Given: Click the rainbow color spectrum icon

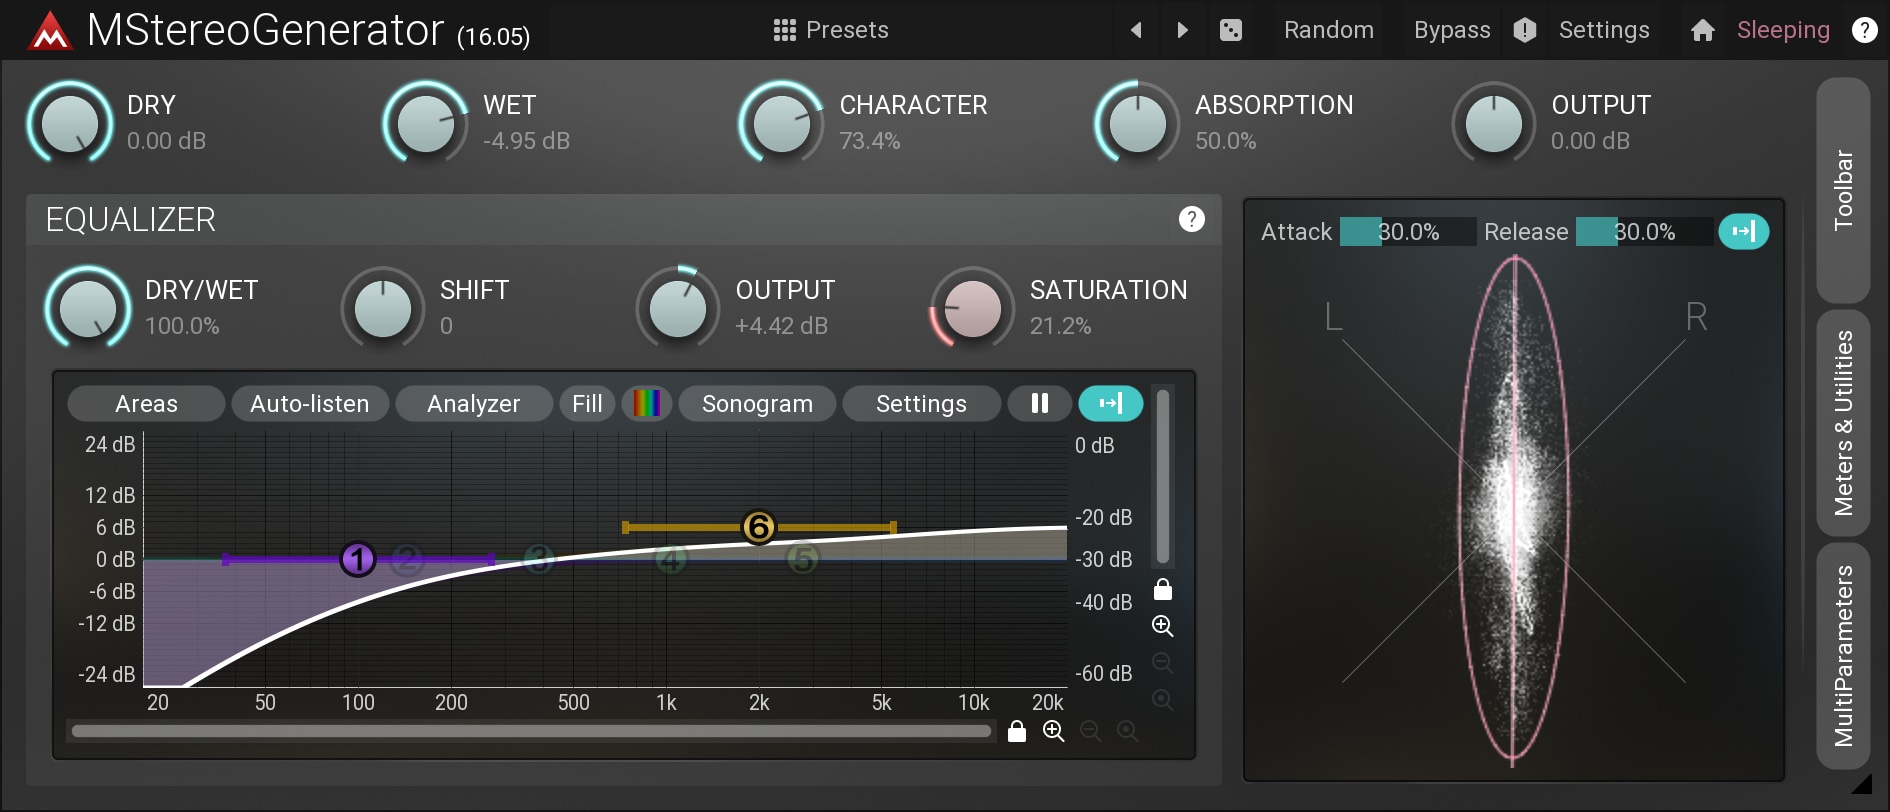Looking at the screenshot, I should point(647,404).
